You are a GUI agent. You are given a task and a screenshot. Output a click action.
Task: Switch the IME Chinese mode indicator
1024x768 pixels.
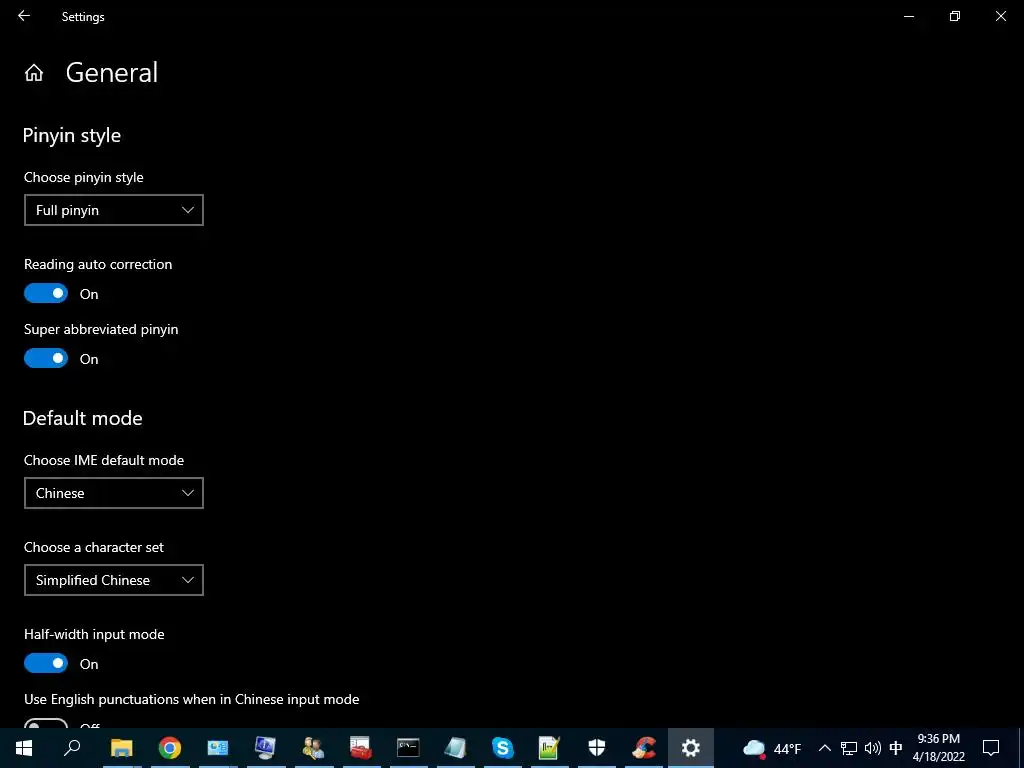click(x=896, y=748)
